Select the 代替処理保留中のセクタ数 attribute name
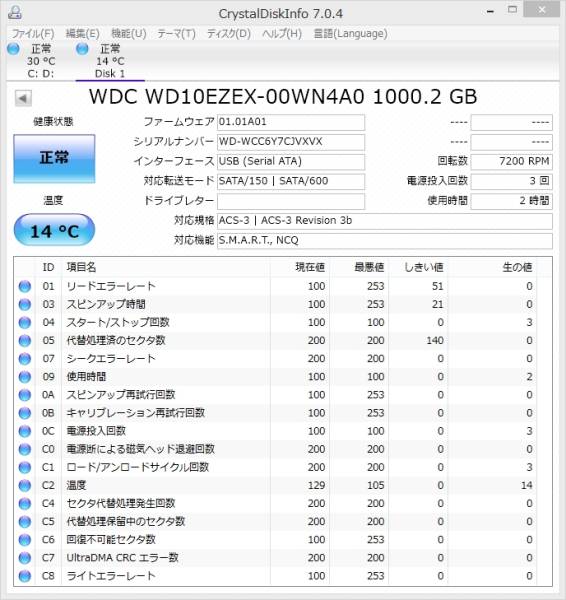Viewport: 566px width, 600px height. (126, 522)
